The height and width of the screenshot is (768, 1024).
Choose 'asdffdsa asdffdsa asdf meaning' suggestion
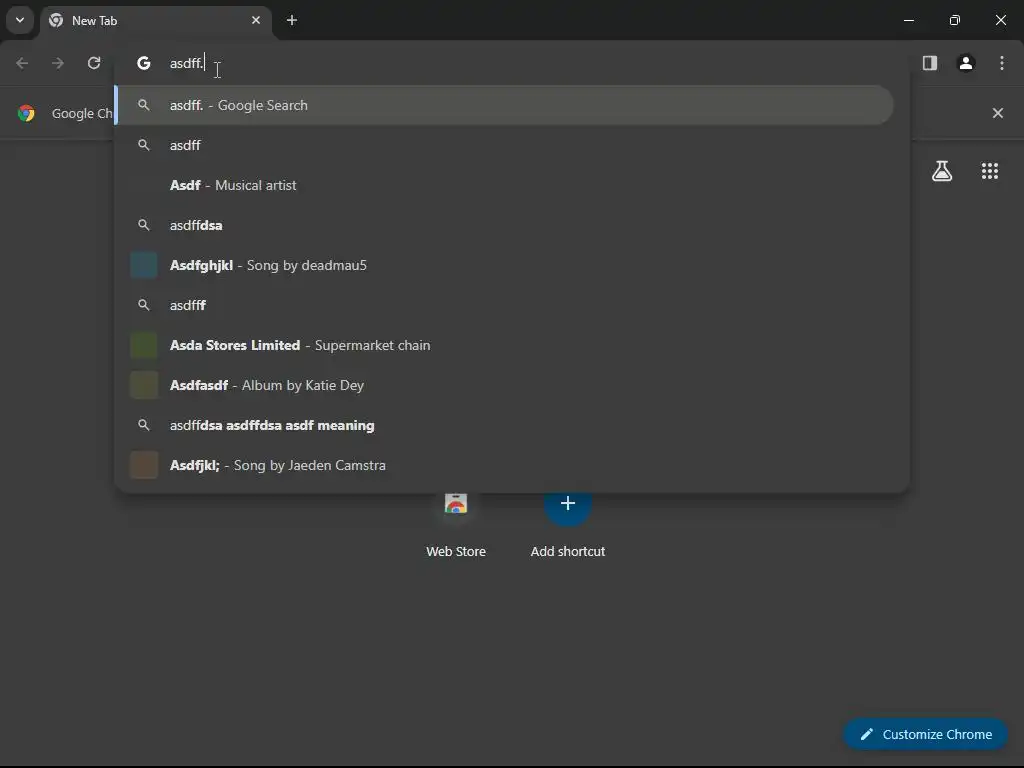[505, 425]
